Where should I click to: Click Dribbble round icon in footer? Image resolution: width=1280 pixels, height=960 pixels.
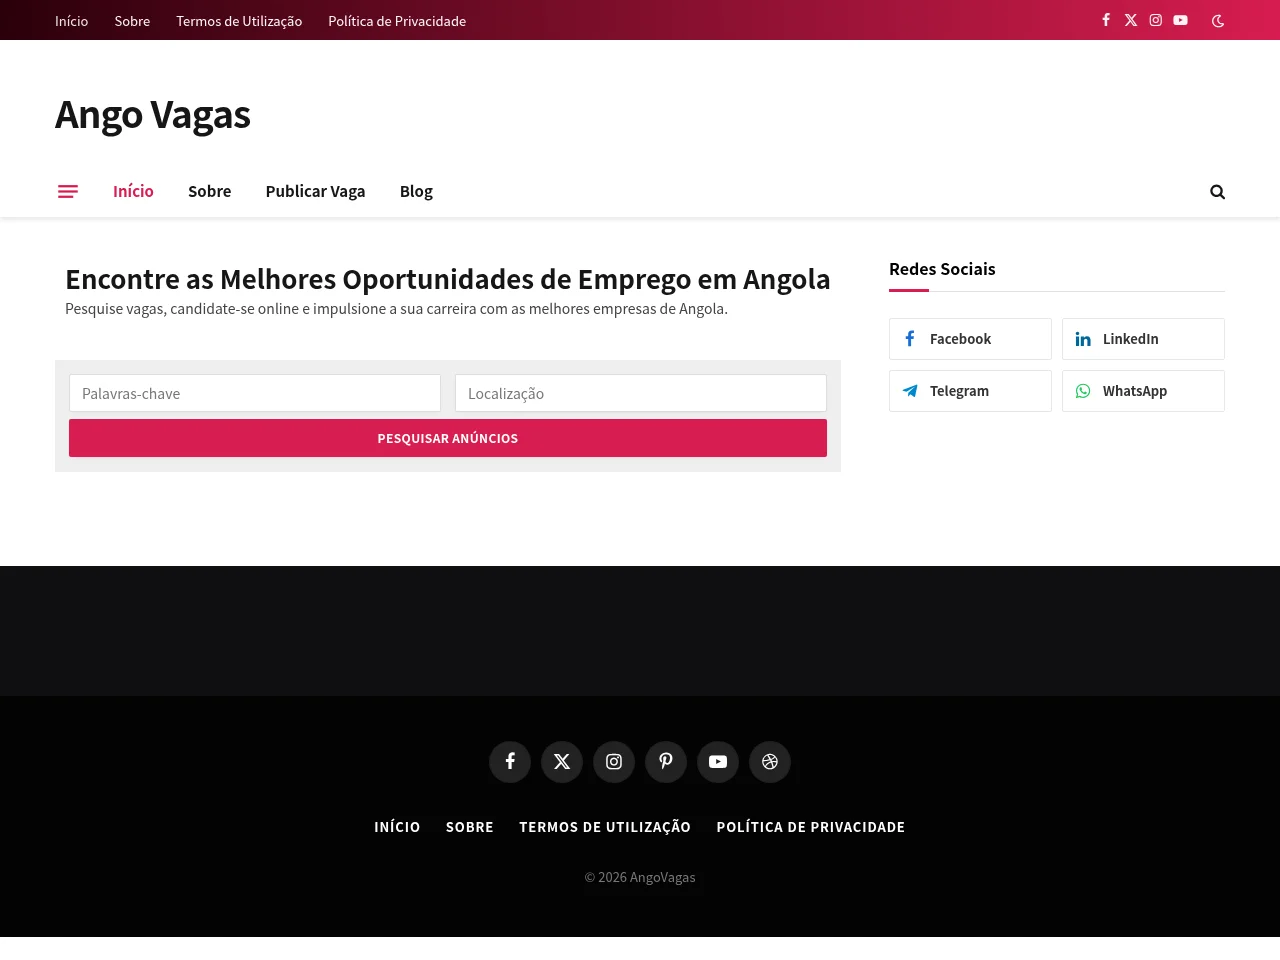(770, 762)
